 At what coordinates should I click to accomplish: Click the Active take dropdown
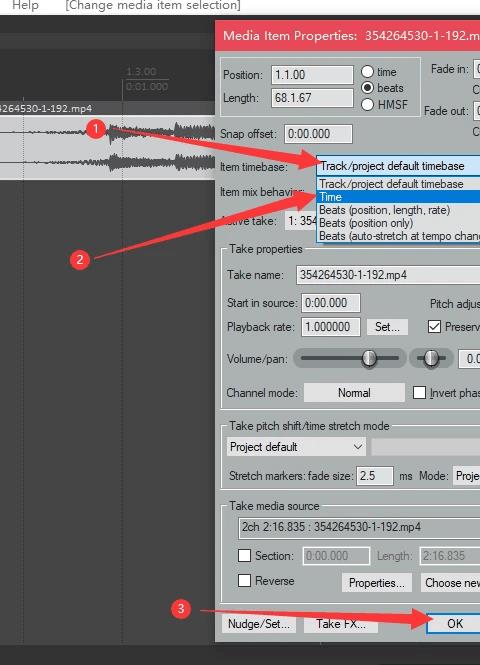301,221
